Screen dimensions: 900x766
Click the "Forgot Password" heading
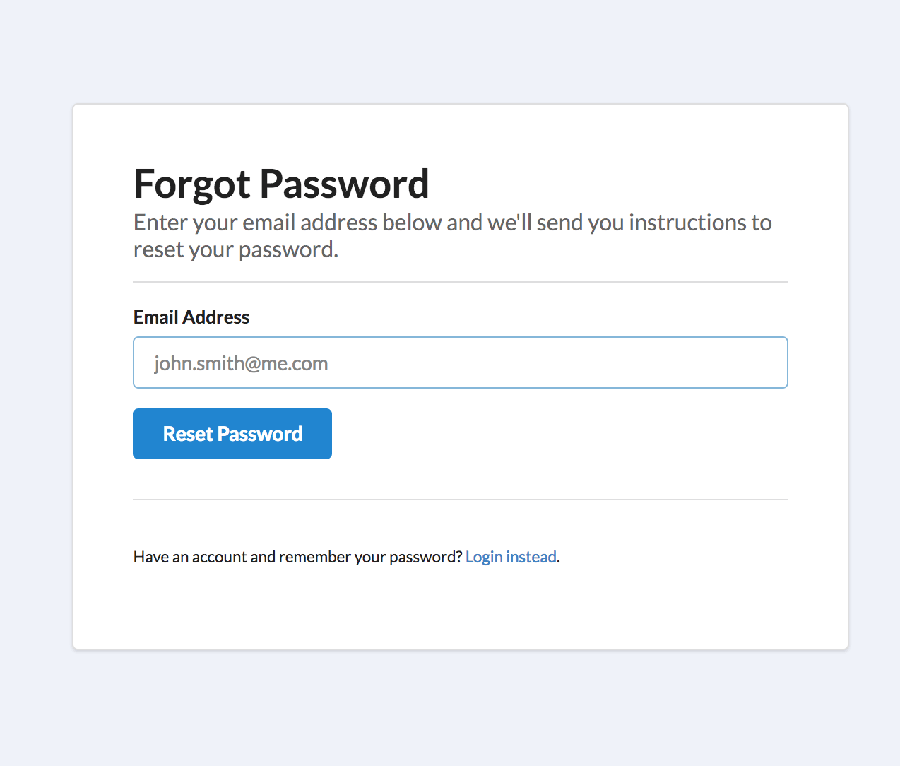click(x=281, y=184)
